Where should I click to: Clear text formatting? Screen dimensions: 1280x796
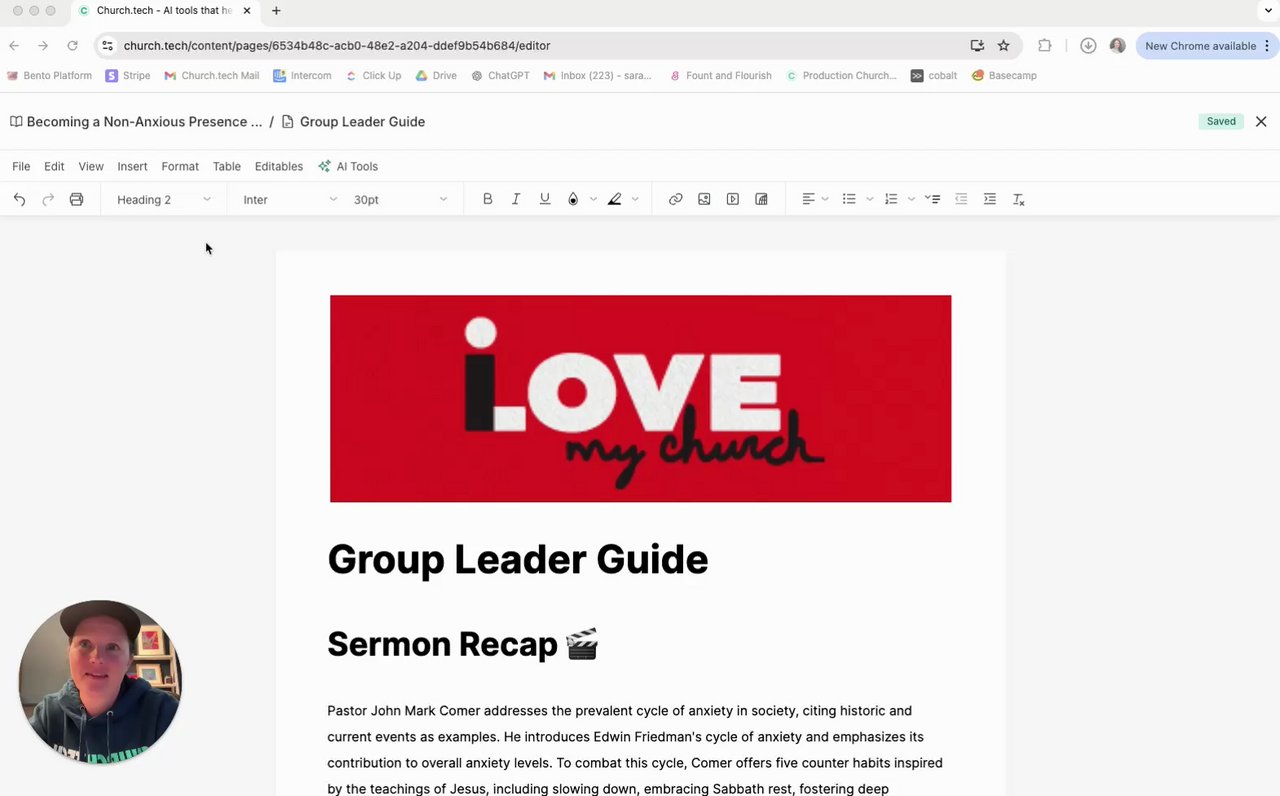(1019, 199)
